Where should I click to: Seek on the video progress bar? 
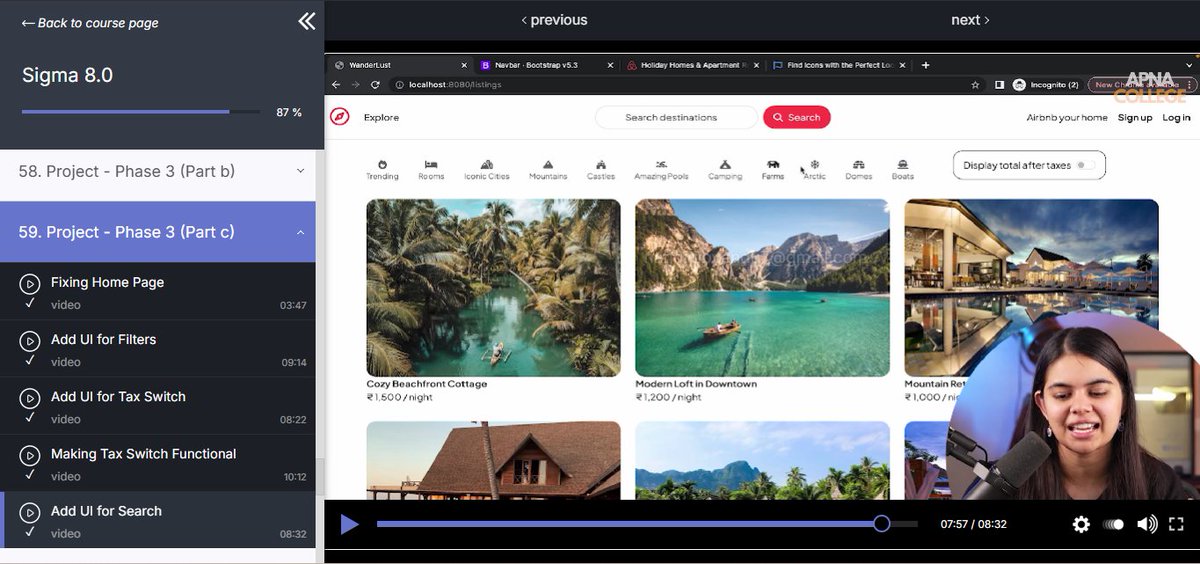click(x=647, y=524)
